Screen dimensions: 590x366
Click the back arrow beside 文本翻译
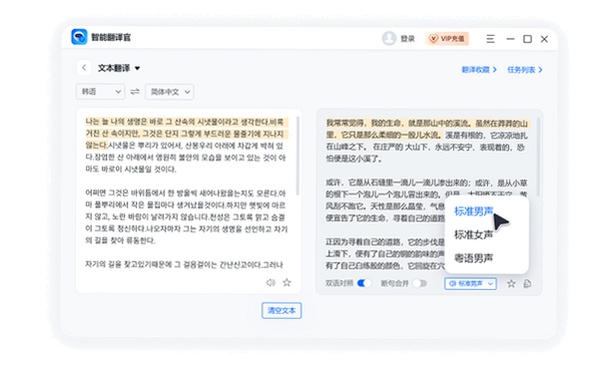click(x=84, y=68)
